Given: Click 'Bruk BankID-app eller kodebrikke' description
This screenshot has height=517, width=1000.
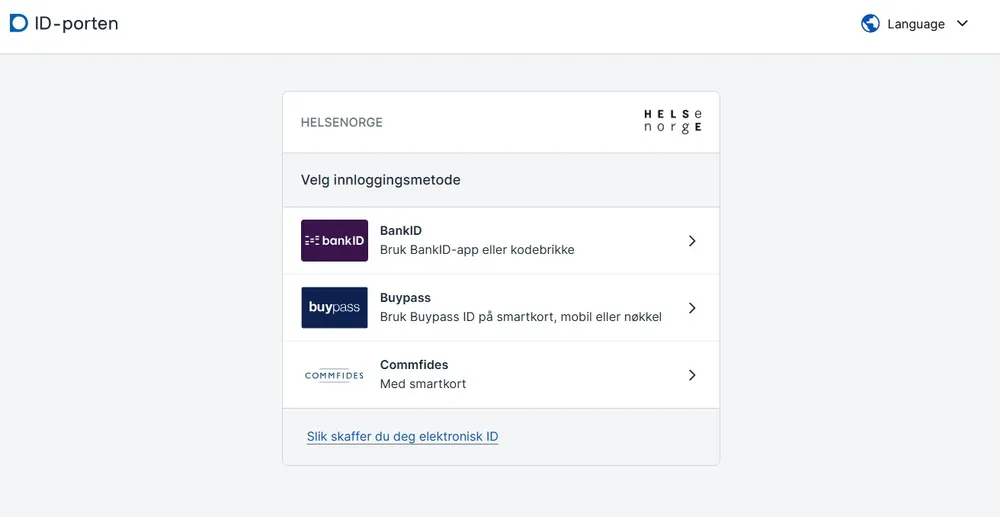Looking at the screenshot, I should [477, 250].
